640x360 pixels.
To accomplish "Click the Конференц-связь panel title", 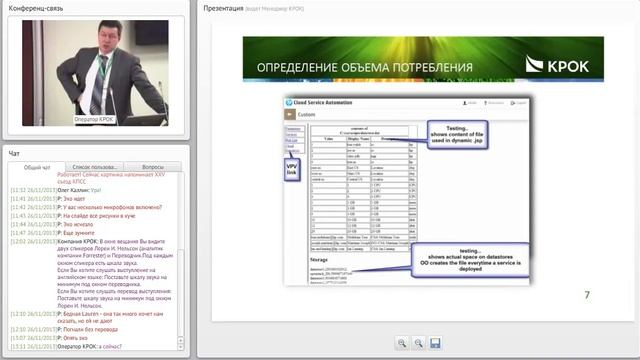I will (x=36, y=8).
